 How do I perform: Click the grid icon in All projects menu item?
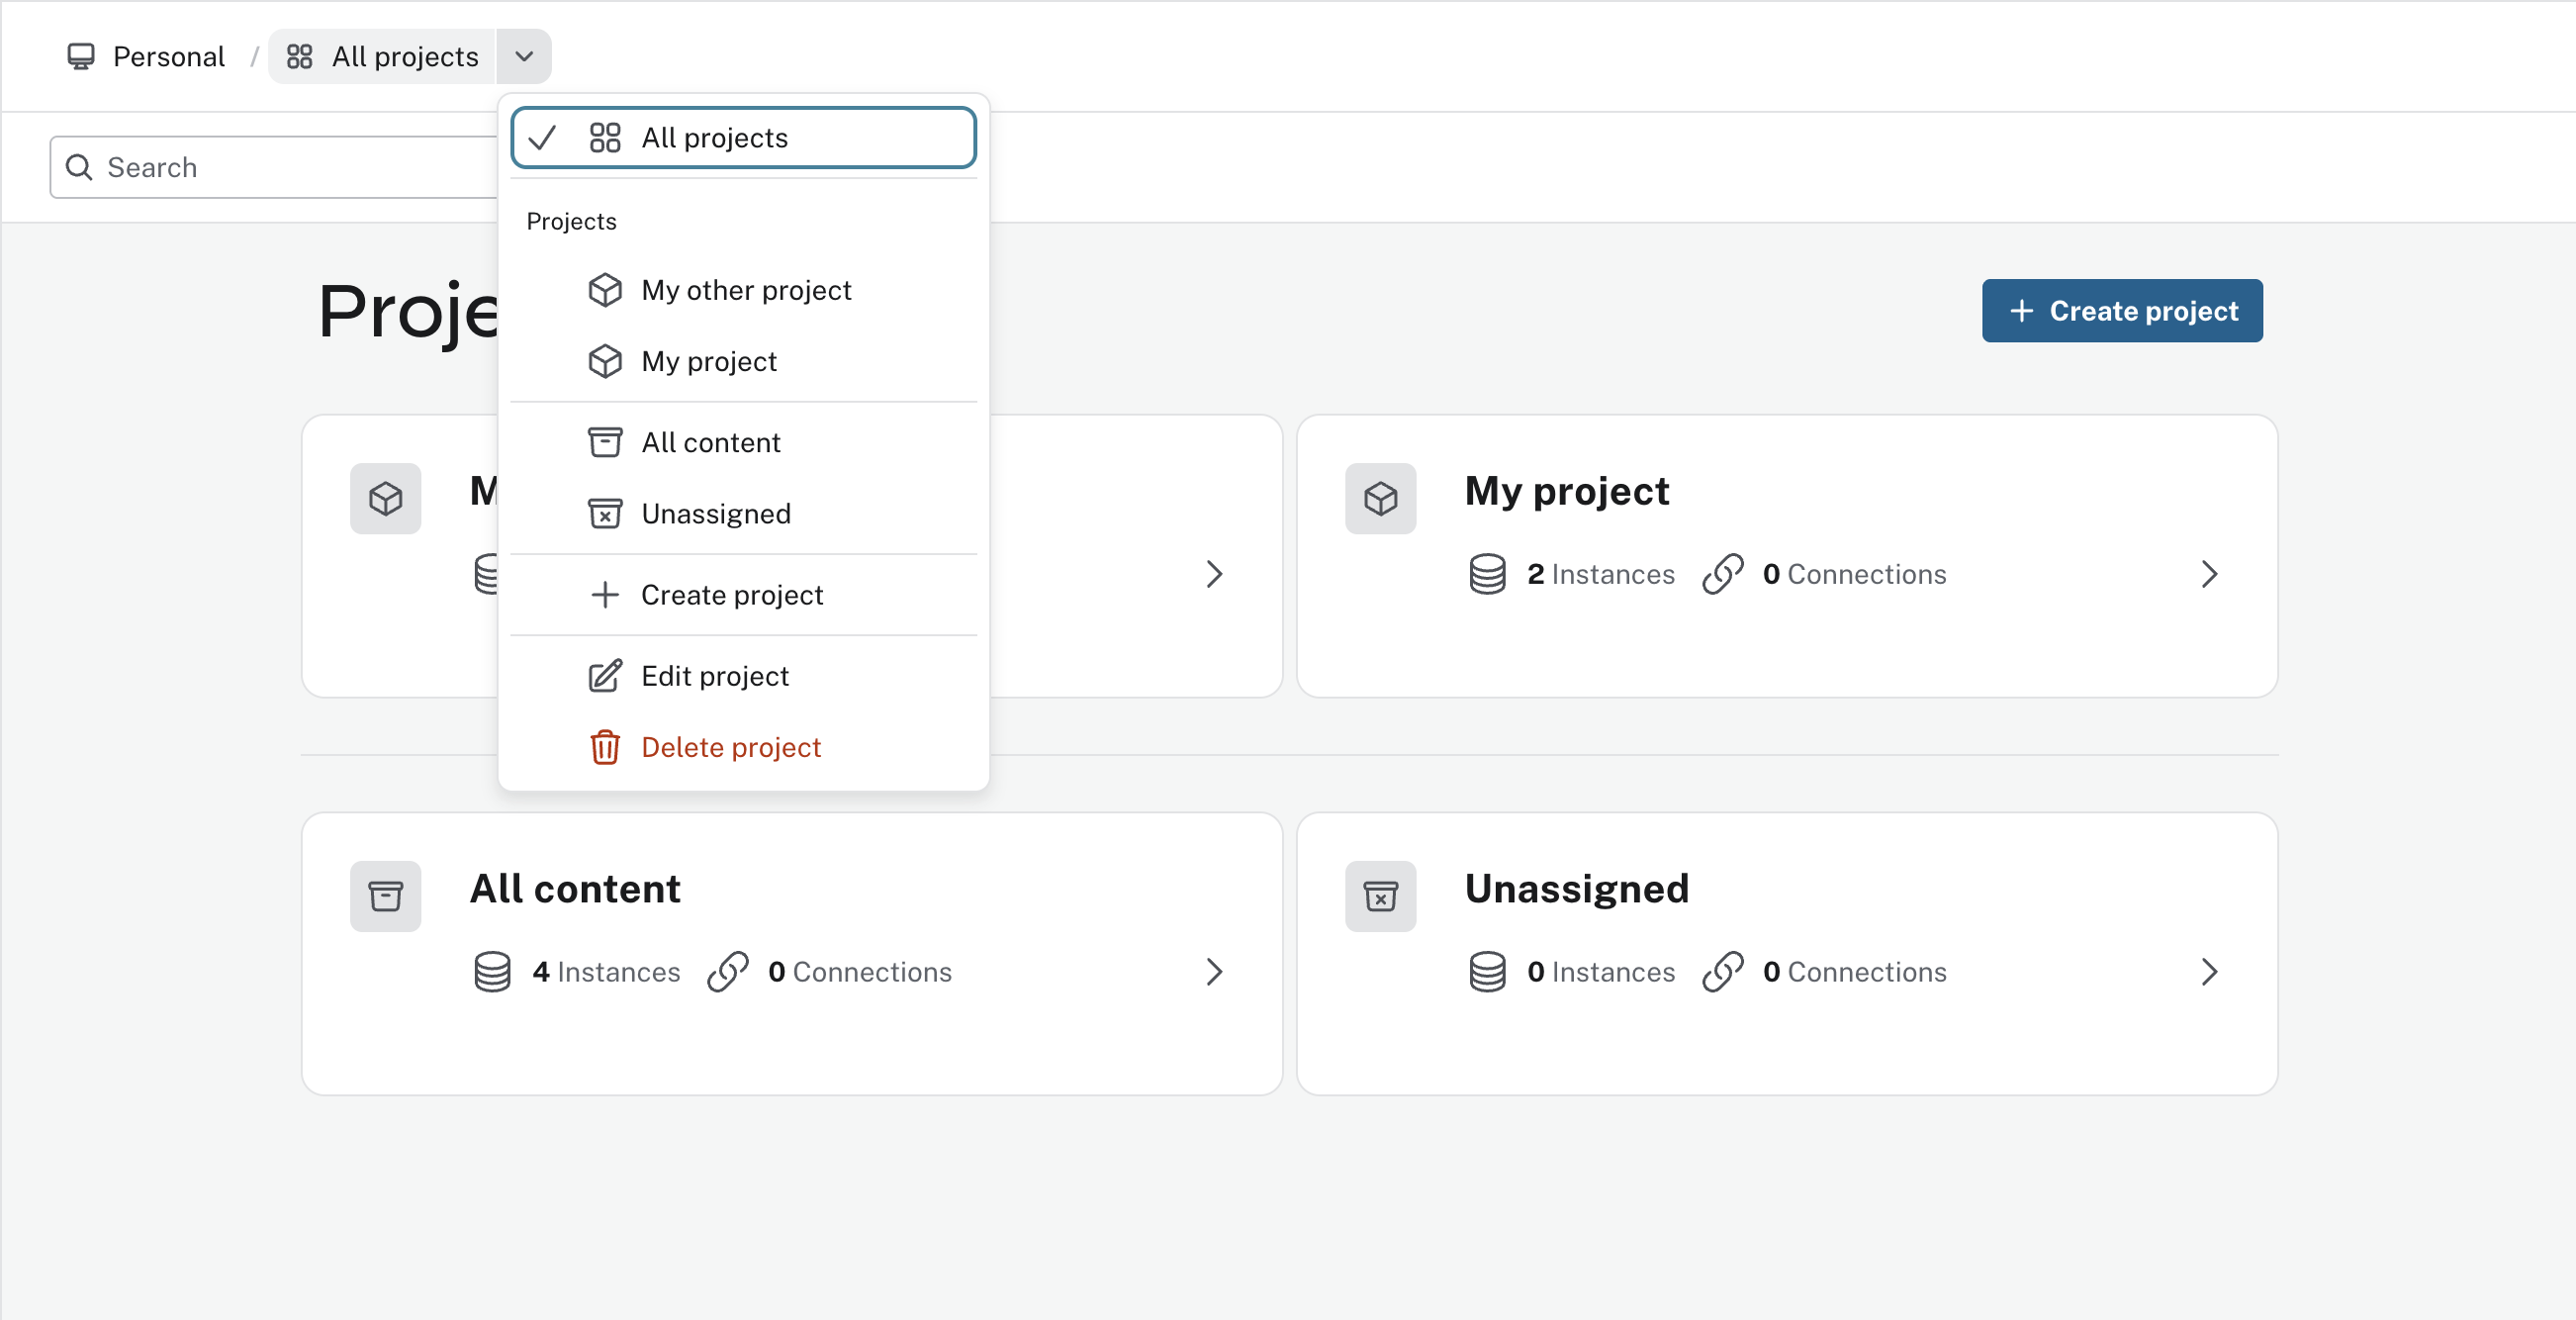[605, 138]
